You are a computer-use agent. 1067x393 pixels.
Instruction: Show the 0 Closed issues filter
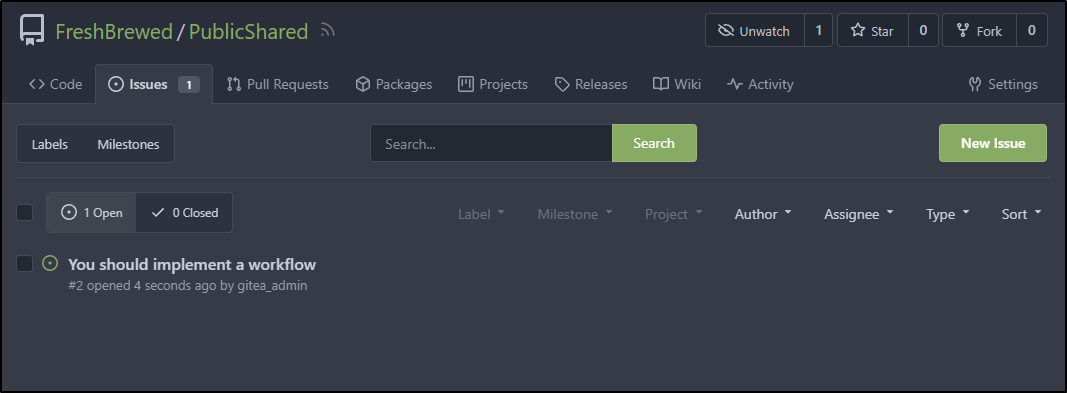[x=184, y=213]
